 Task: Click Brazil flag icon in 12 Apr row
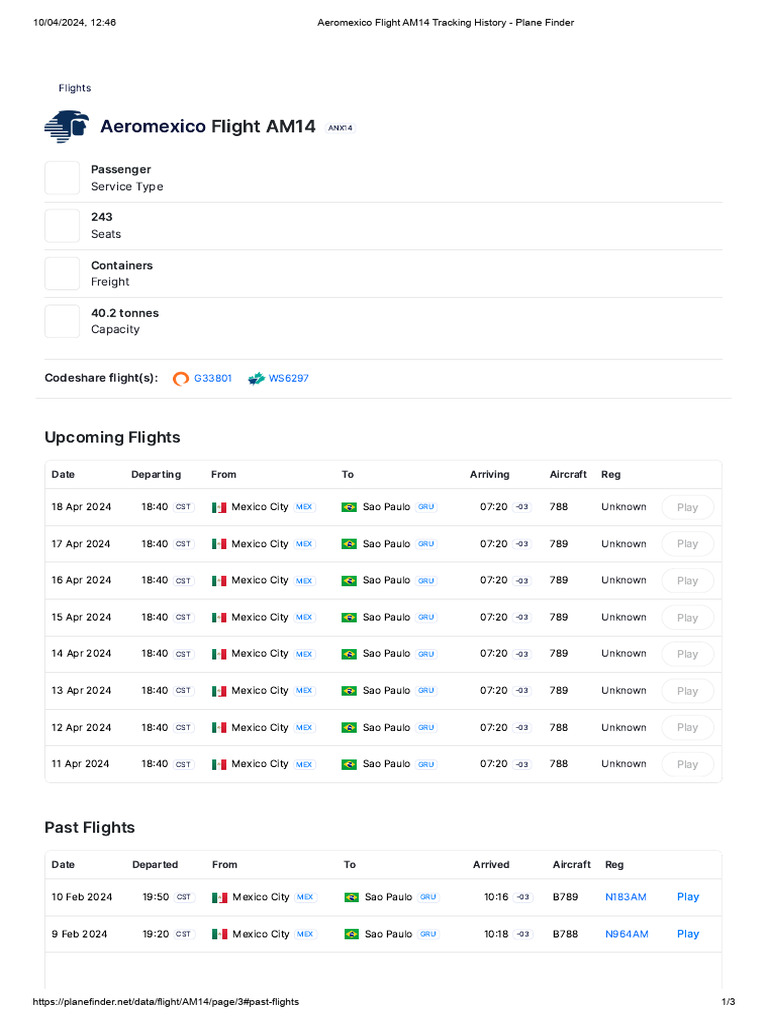[x=349, y=728]
